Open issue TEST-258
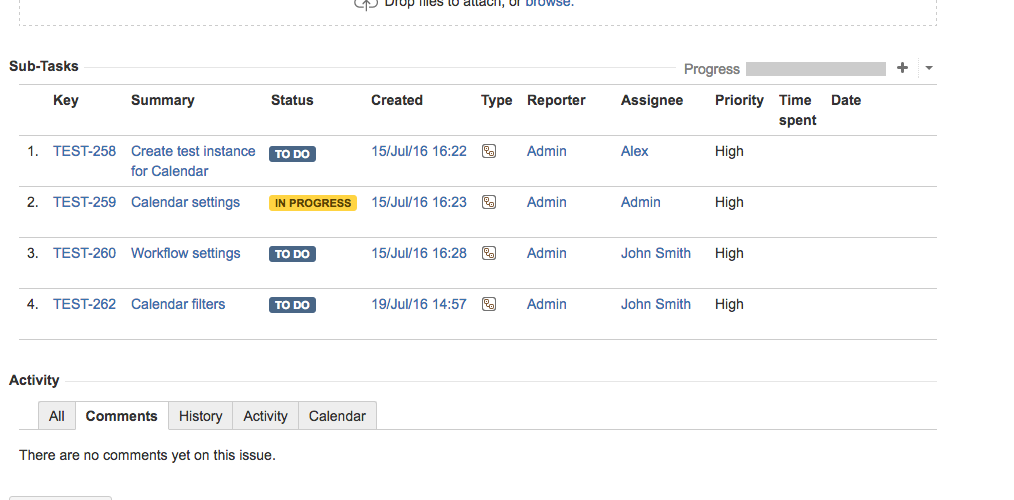1014x500 pixels. coord(85,151)
